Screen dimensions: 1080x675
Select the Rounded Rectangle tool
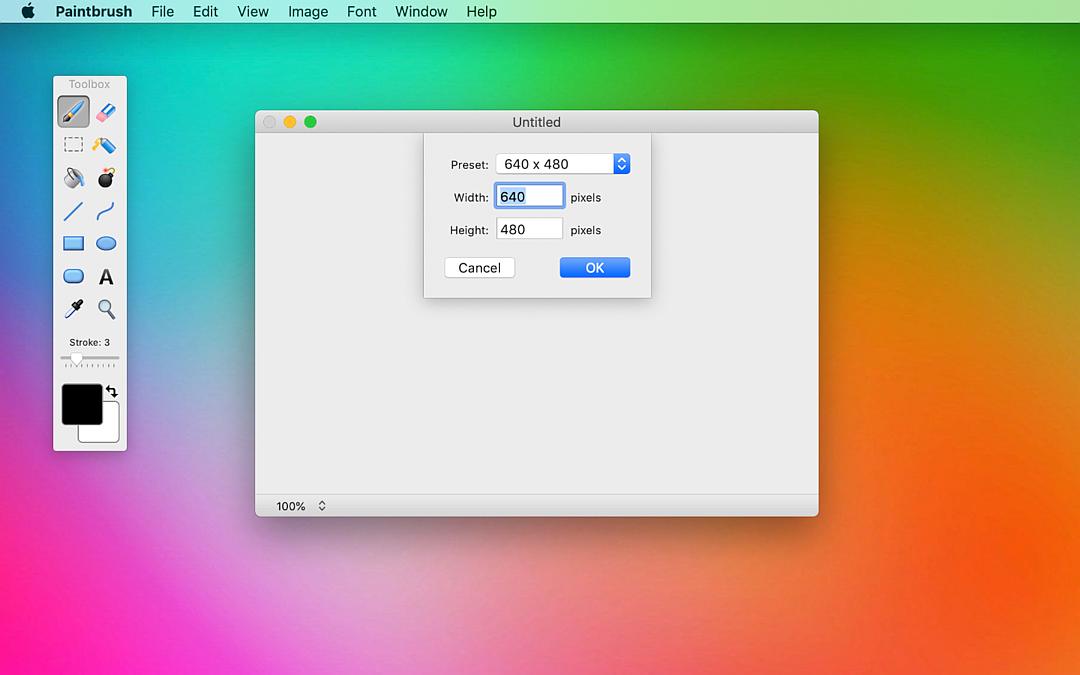(74, 276)
